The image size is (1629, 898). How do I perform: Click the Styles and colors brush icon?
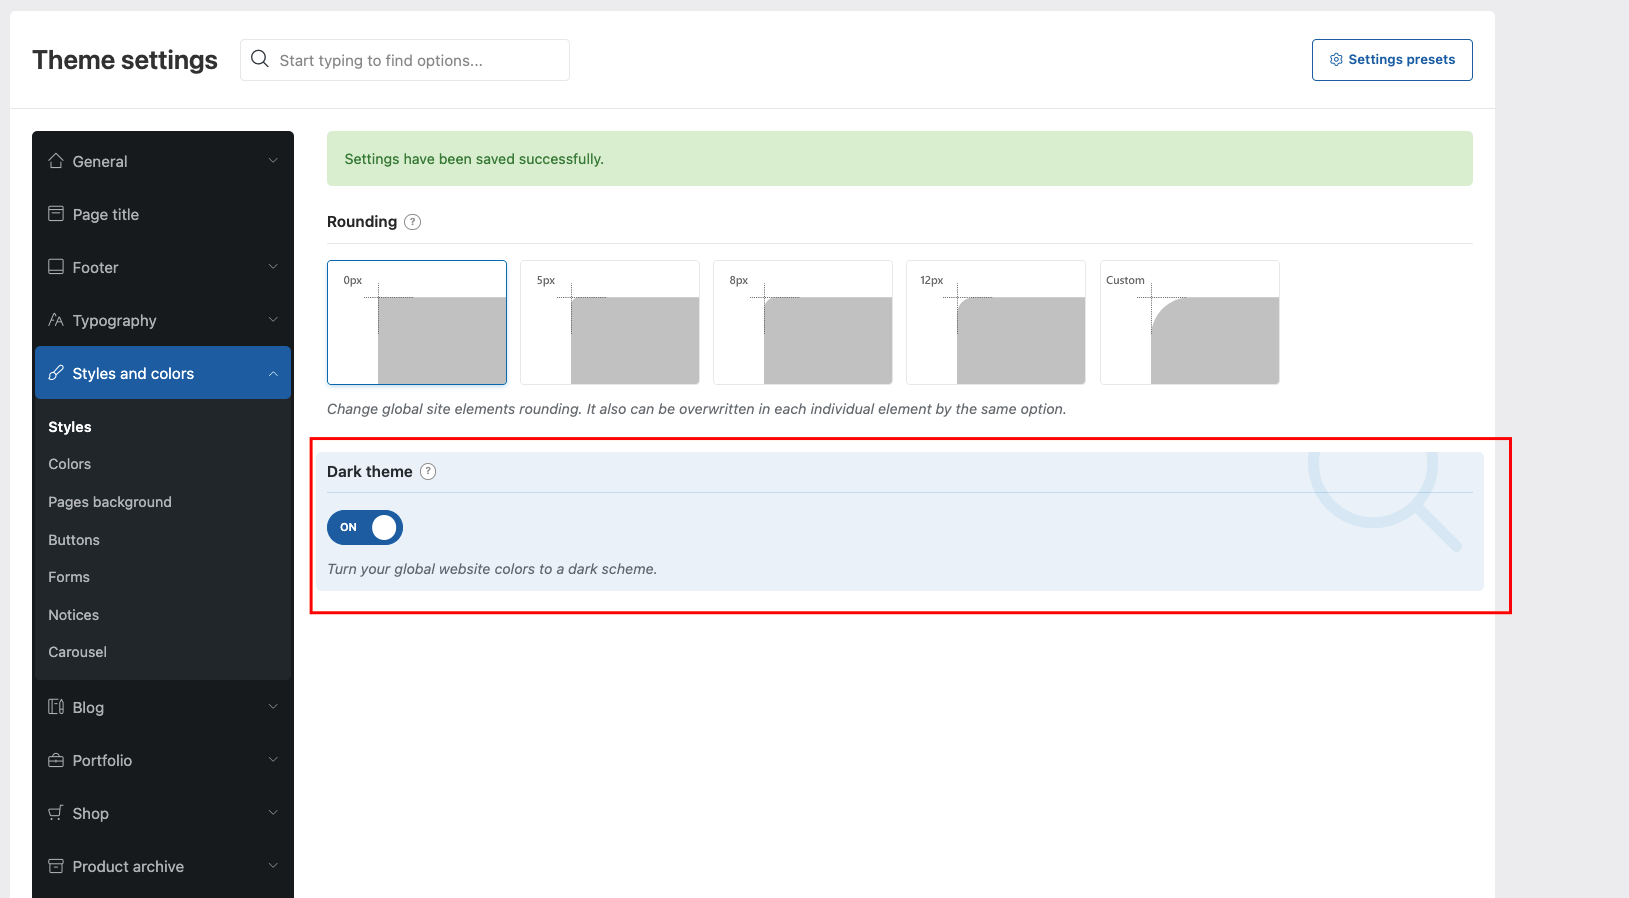coord(56,373)
